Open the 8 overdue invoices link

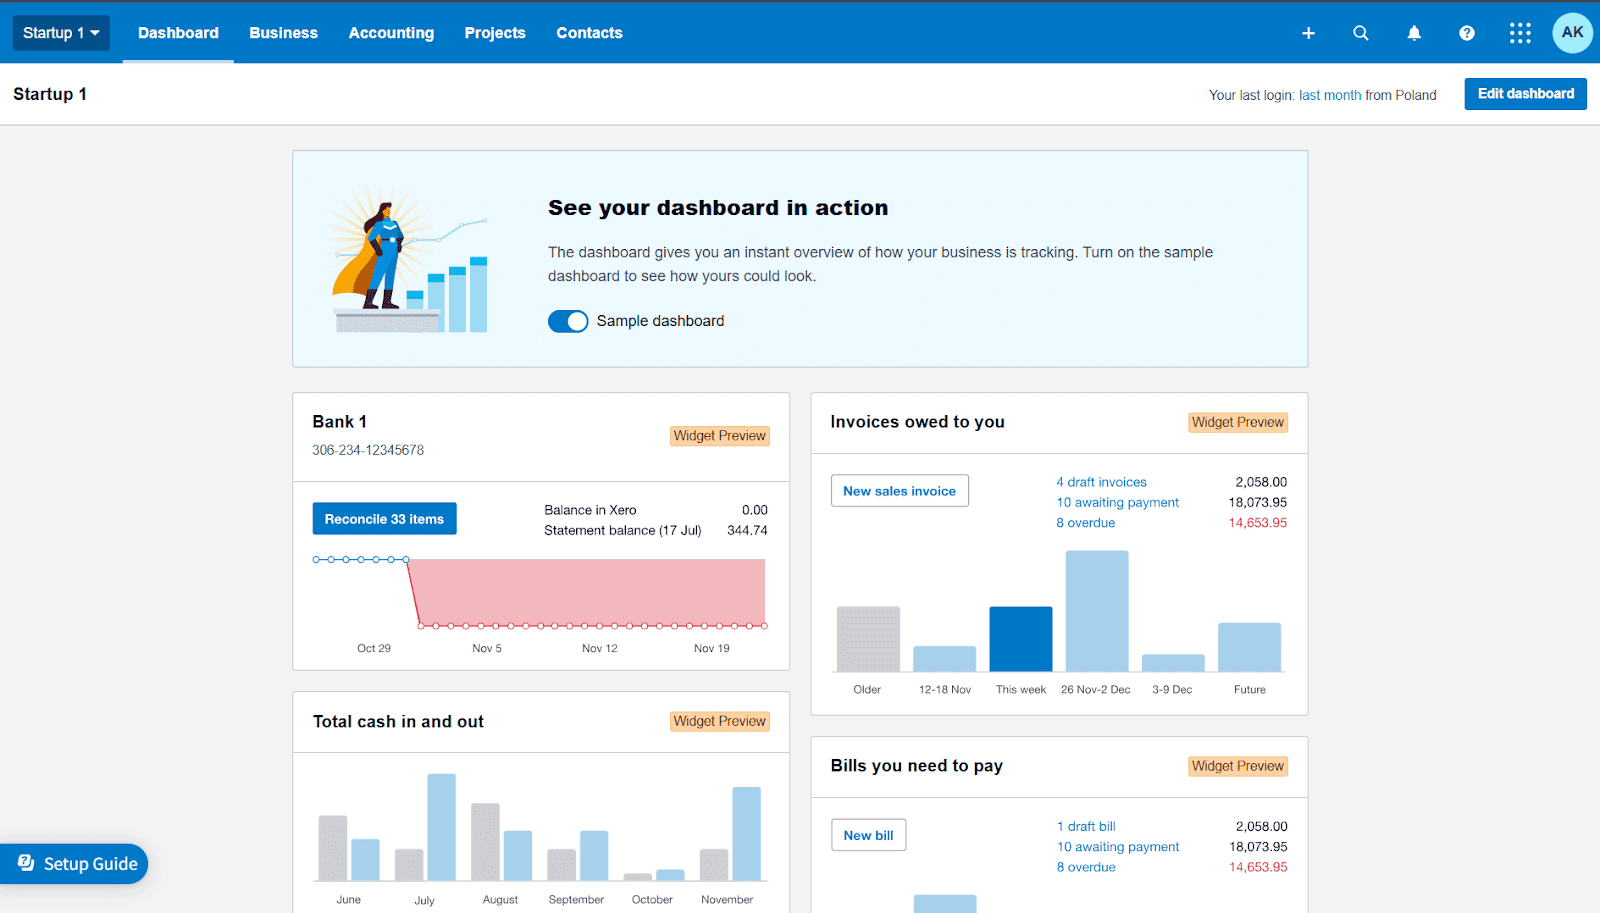[1085, 523]
